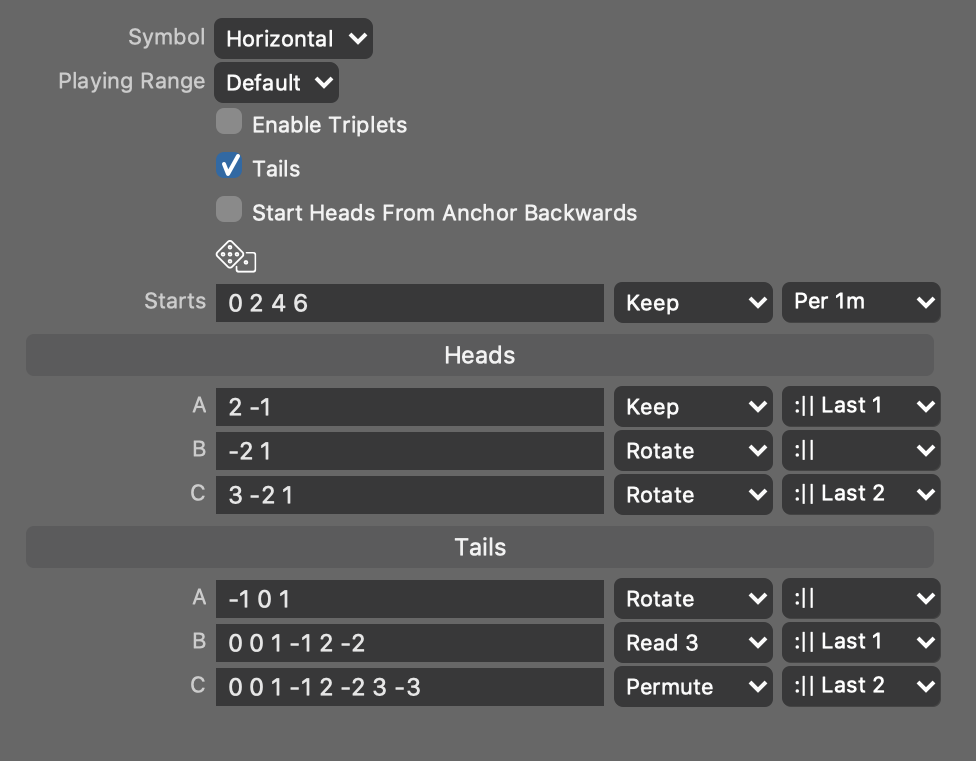
Task: Open Tails B Read 3 dropdown
Action: tap(693, 643)
